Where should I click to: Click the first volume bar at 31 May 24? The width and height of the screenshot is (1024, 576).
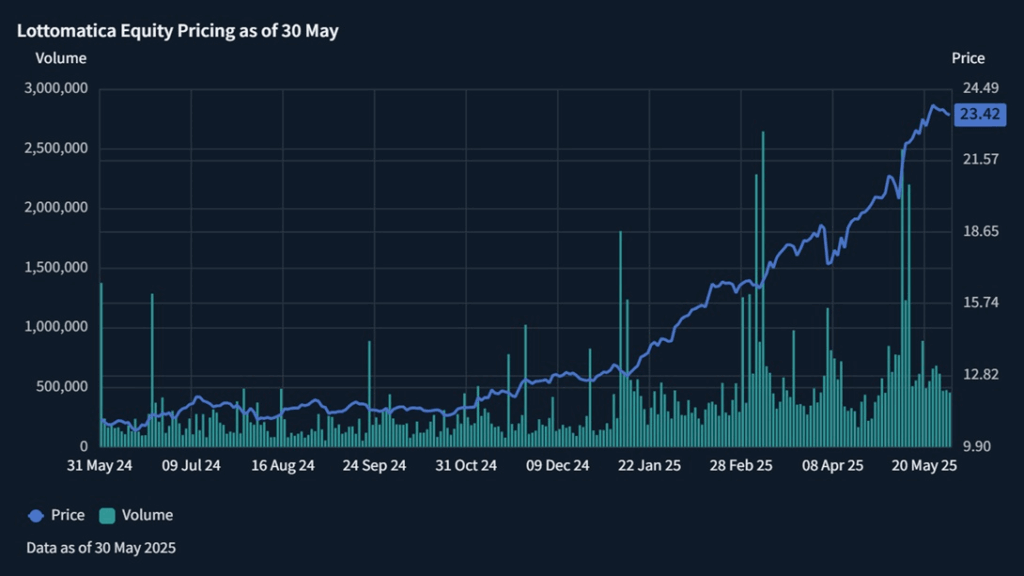click(x=101, y=365)
